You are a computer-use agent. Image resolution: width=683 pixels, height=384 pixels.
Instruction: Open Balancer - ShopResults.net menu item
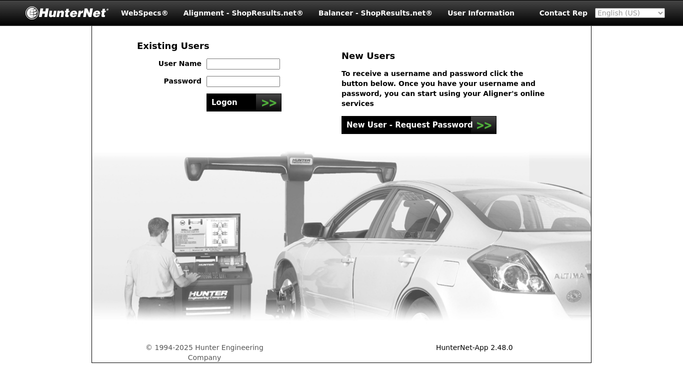375,13
